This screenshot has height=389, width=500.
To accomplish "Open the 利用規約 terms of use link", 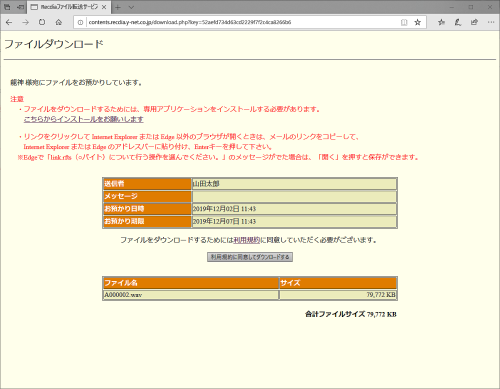I will point(246,240).
